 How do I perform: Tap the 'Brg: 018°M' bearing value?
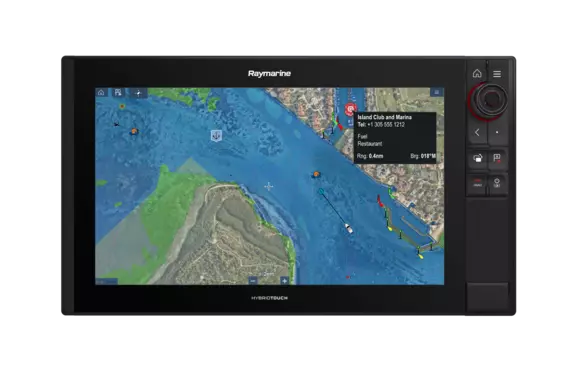tap(423, 156)
